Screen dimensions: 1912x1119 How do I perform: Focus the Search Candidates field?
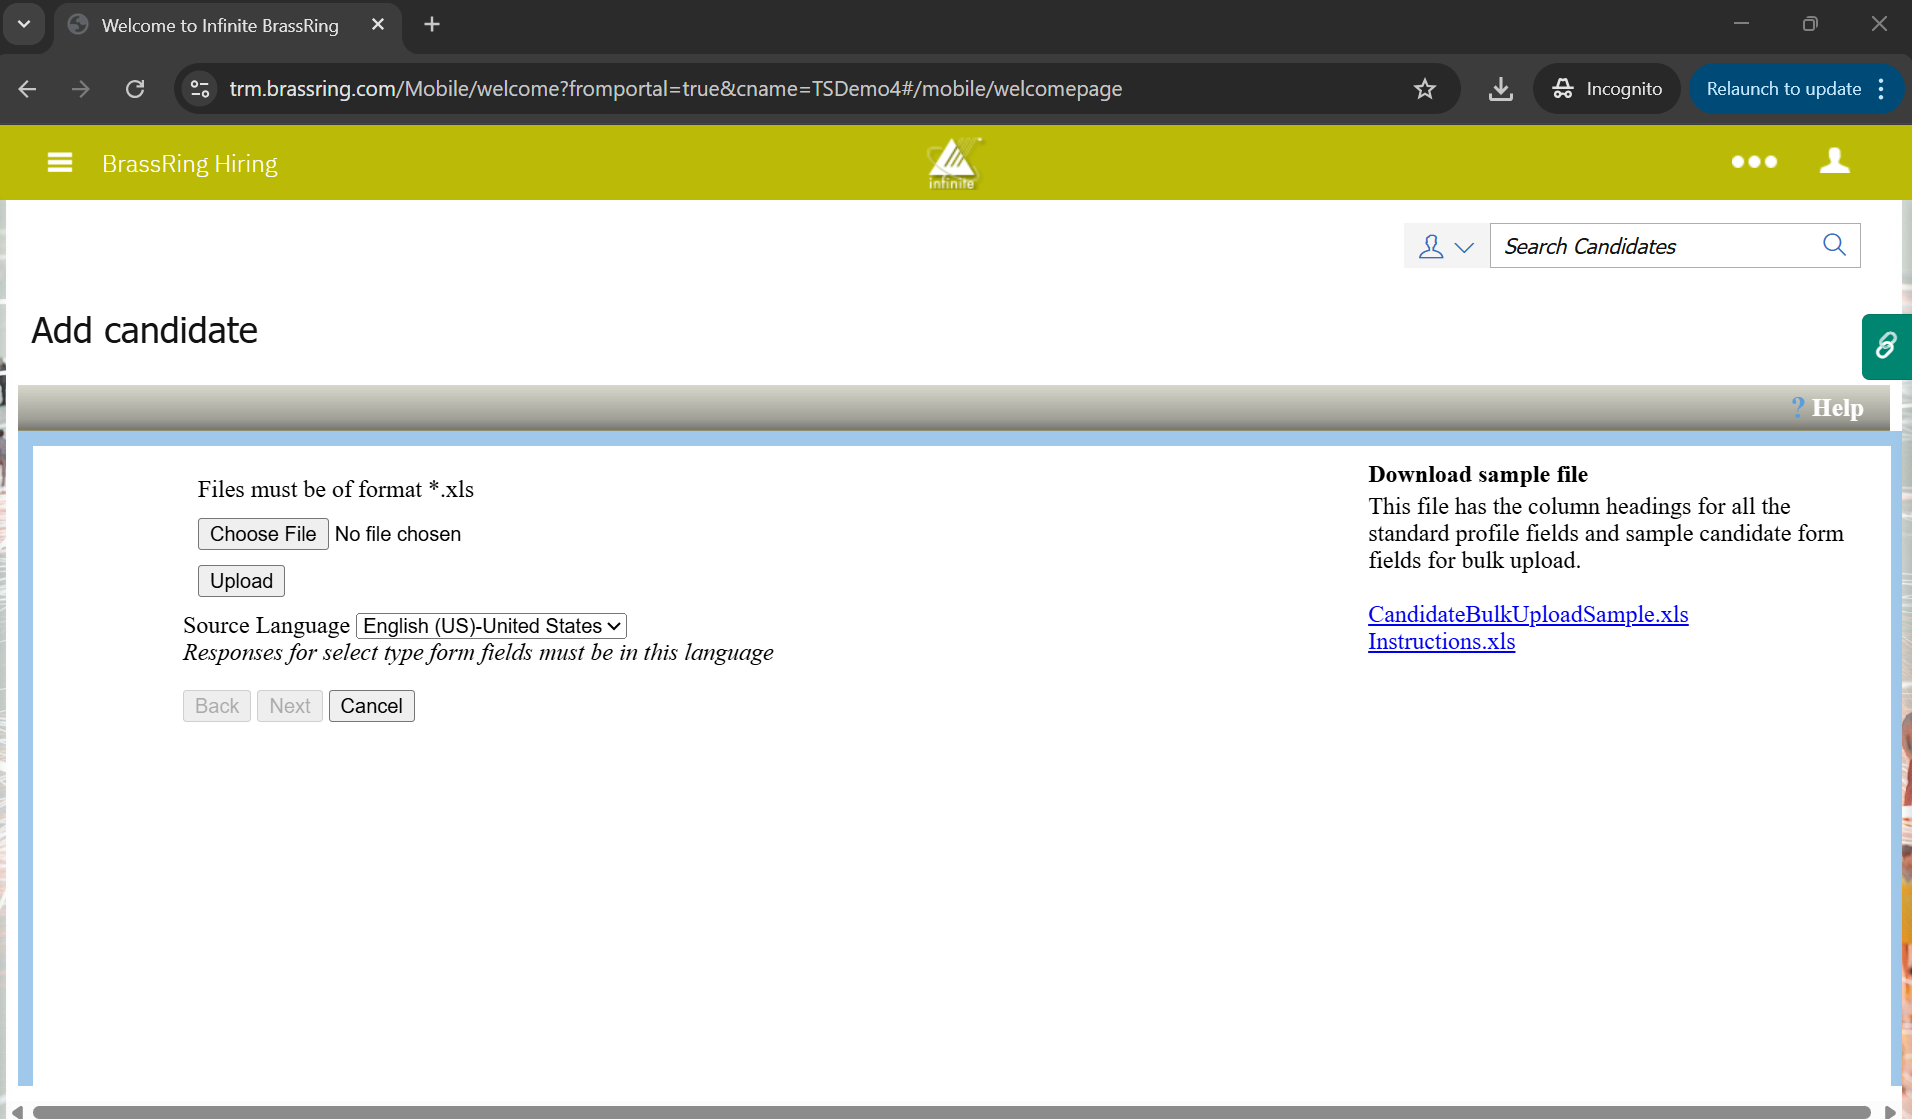[x=1655, y=246]
